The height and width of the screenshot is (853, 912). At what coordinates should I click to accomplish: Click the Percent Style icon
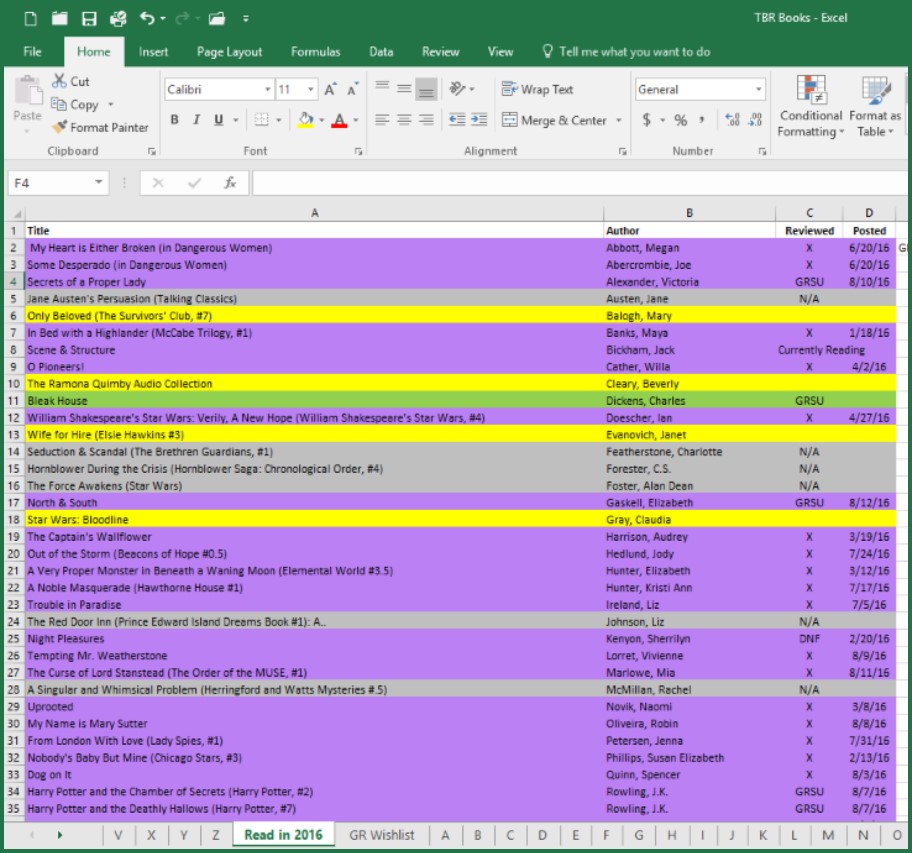click(680, 120)
